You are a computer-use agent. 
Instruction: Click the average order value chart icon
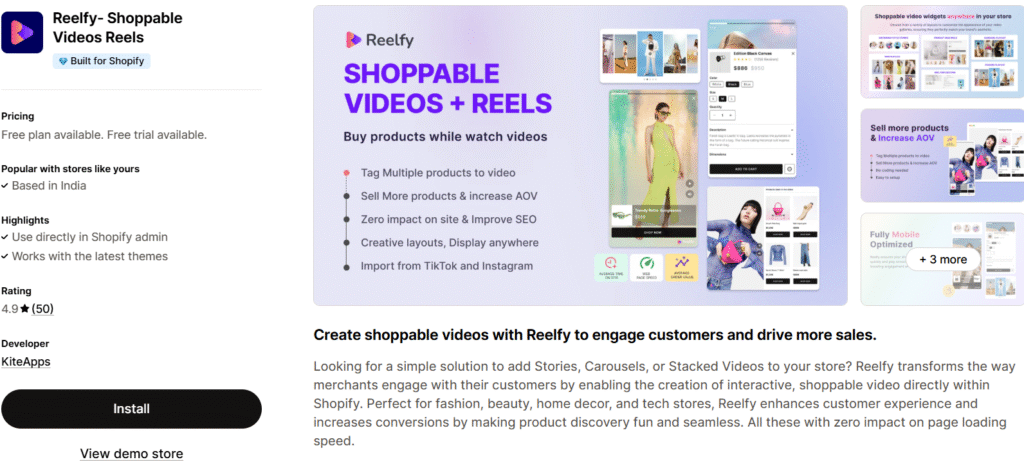point(682,268)
